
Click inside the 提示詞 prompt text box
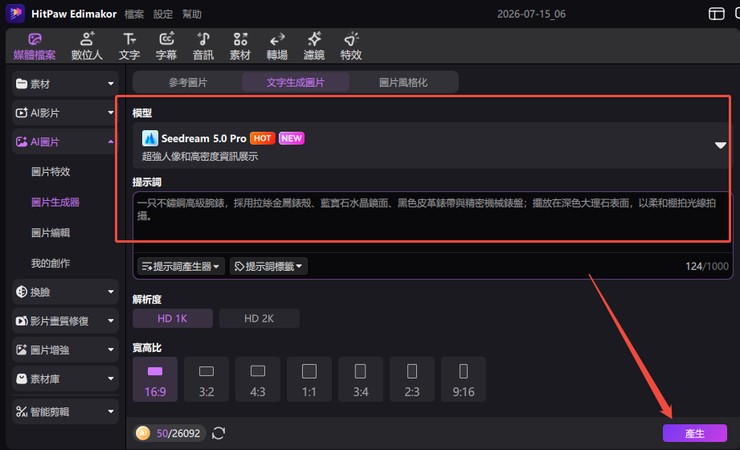432,222
